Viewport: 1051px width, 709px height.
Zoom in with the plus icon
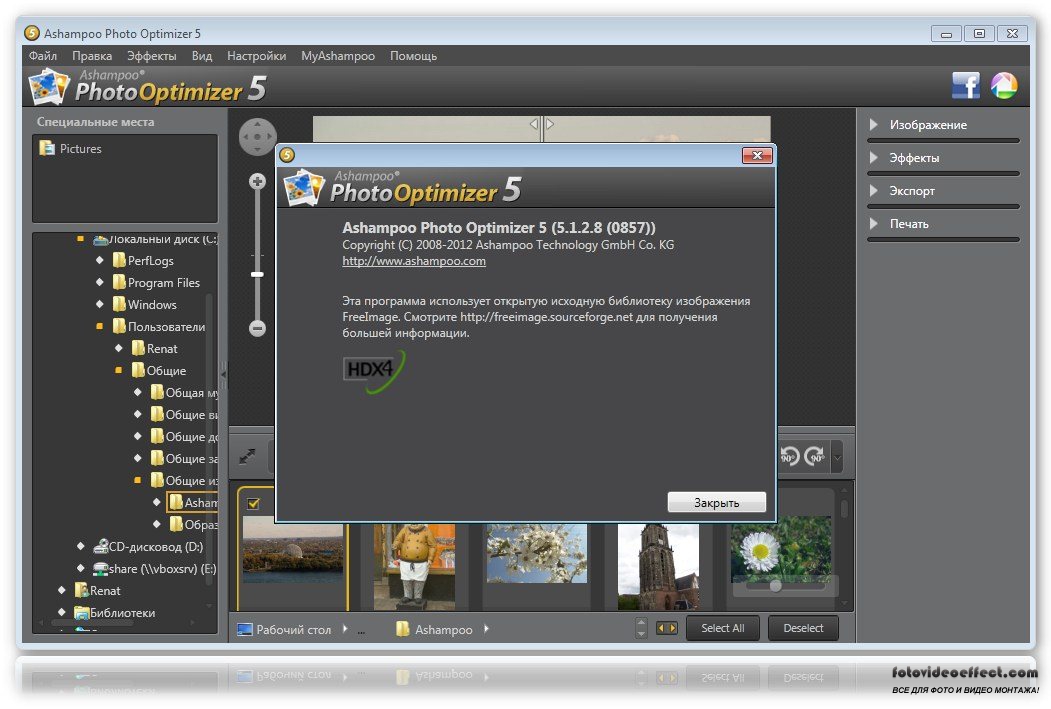tap(257, 181)
